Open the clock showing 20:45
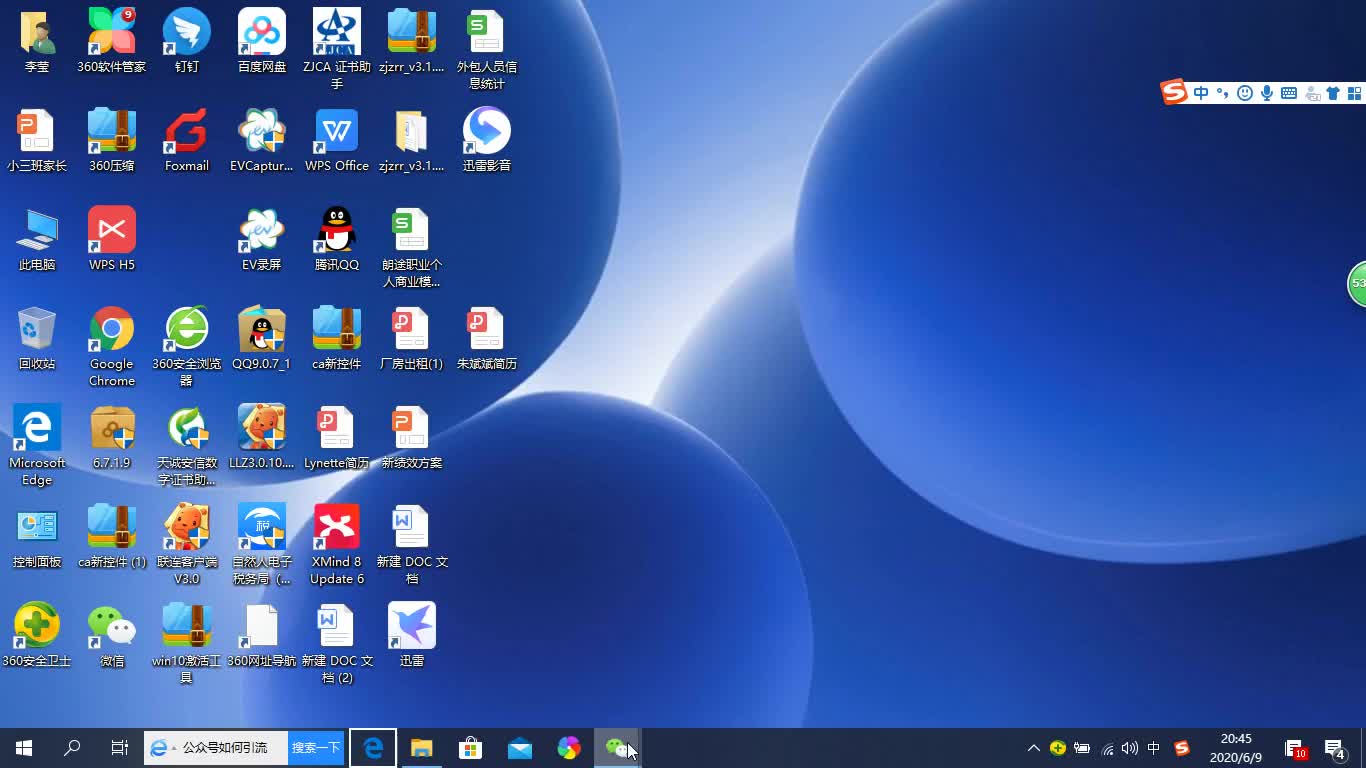Viewport: 1366px width, 768px height. [x=1236, y=748]
